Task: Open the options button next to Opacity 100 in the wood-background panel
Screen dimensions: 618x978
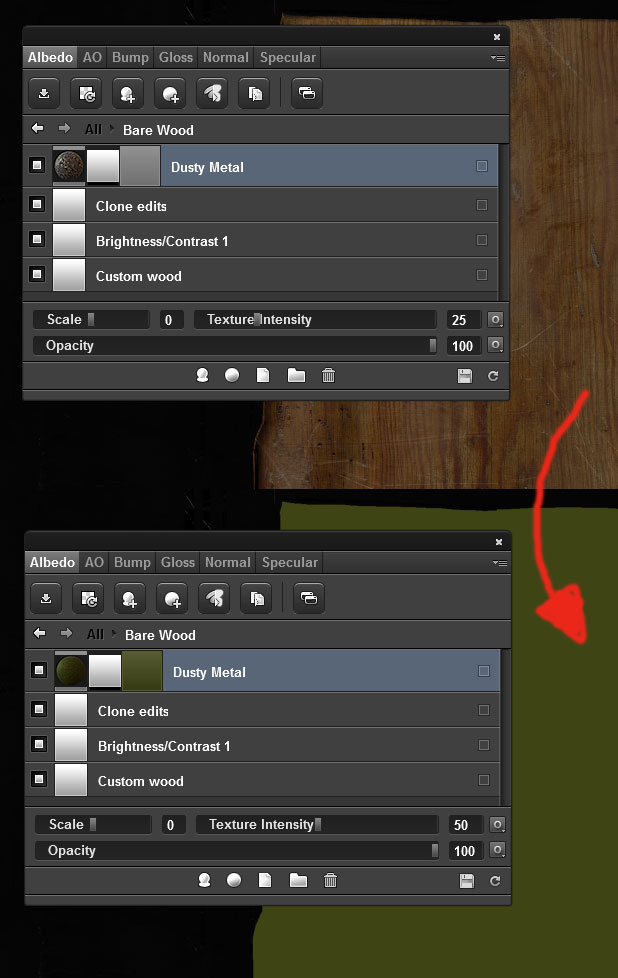Action: point(495,344)
